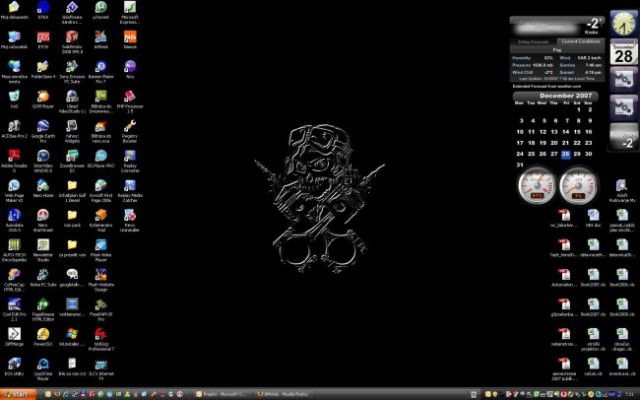Open SiSoftware Sandra shortcut
Viewport: 640px width, 400px height.
[72, 12]
